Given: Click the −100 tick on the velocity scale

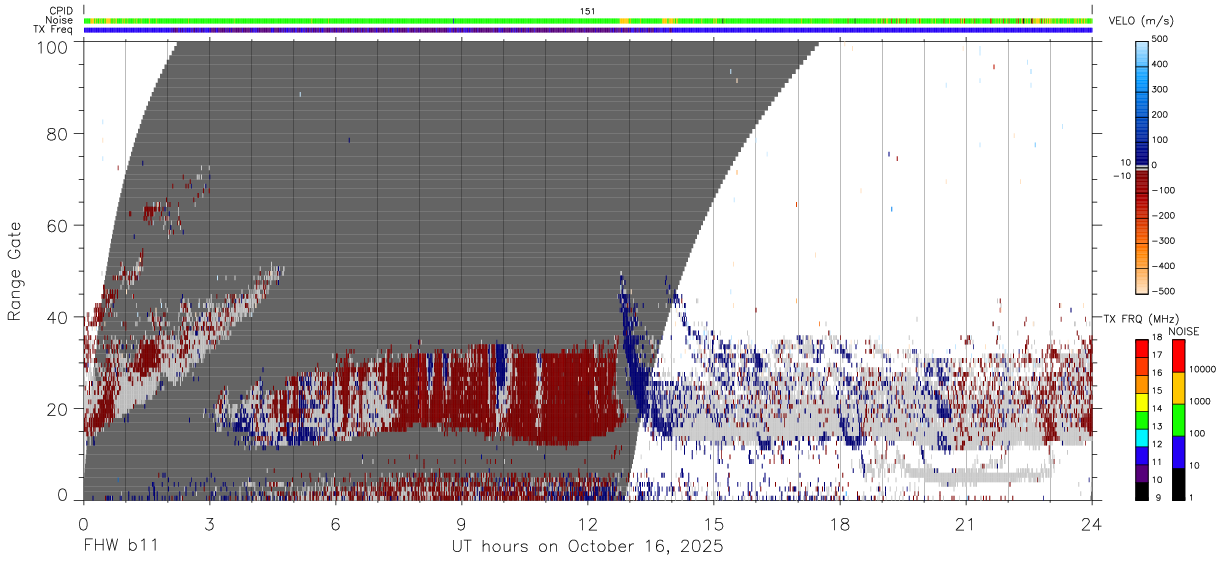Looking at the screenshot, I should (1166, 190).
